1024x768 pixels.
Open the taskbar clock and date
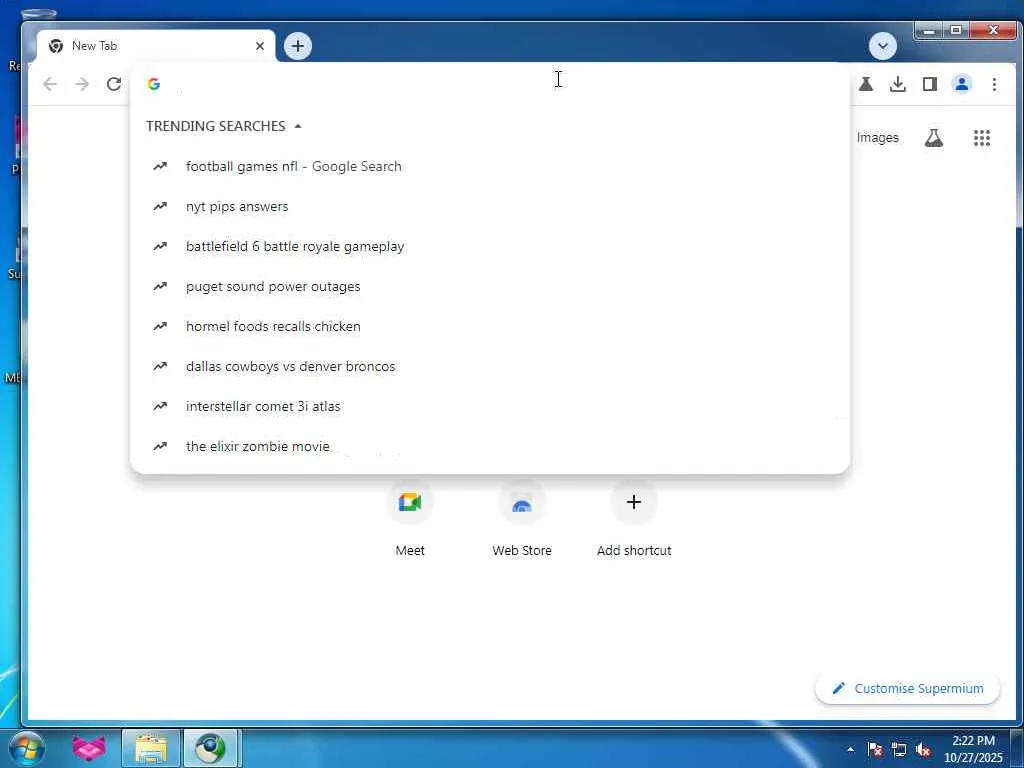973,749
